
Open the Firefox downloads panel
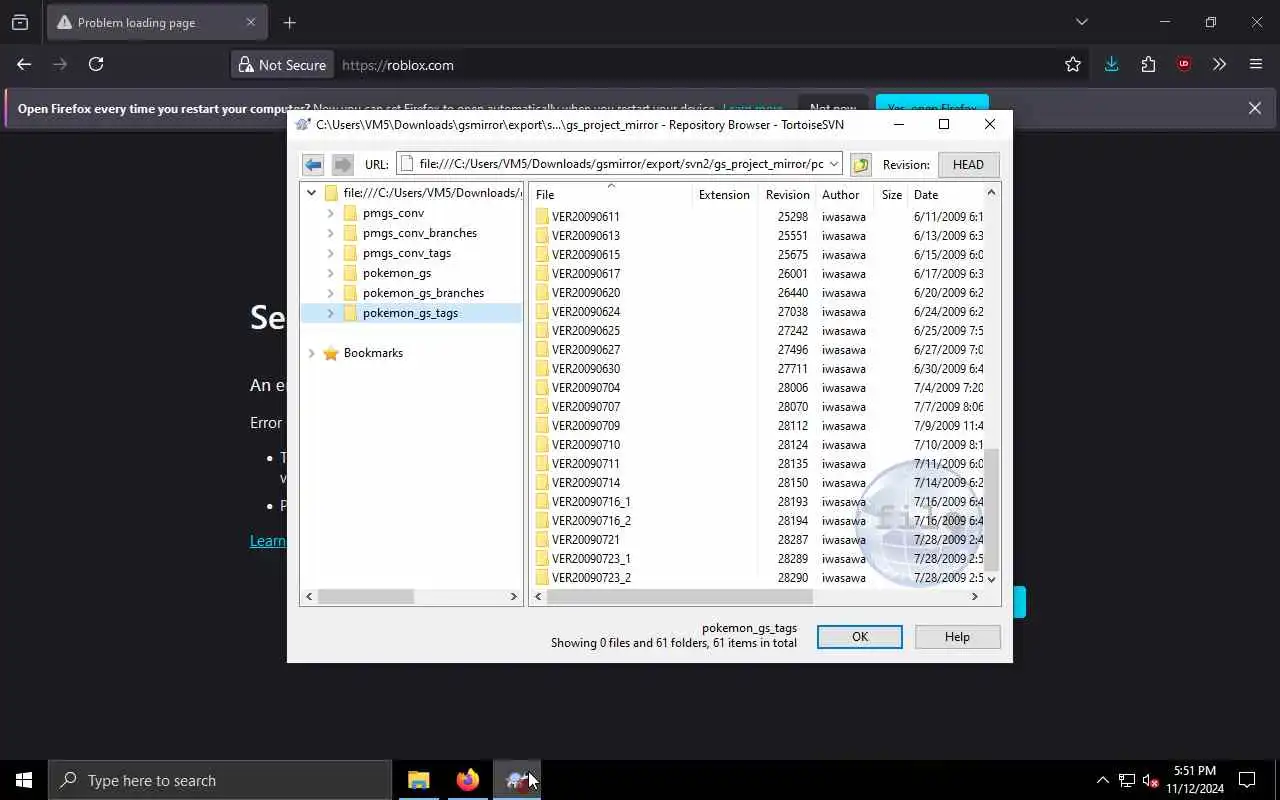1111,64
